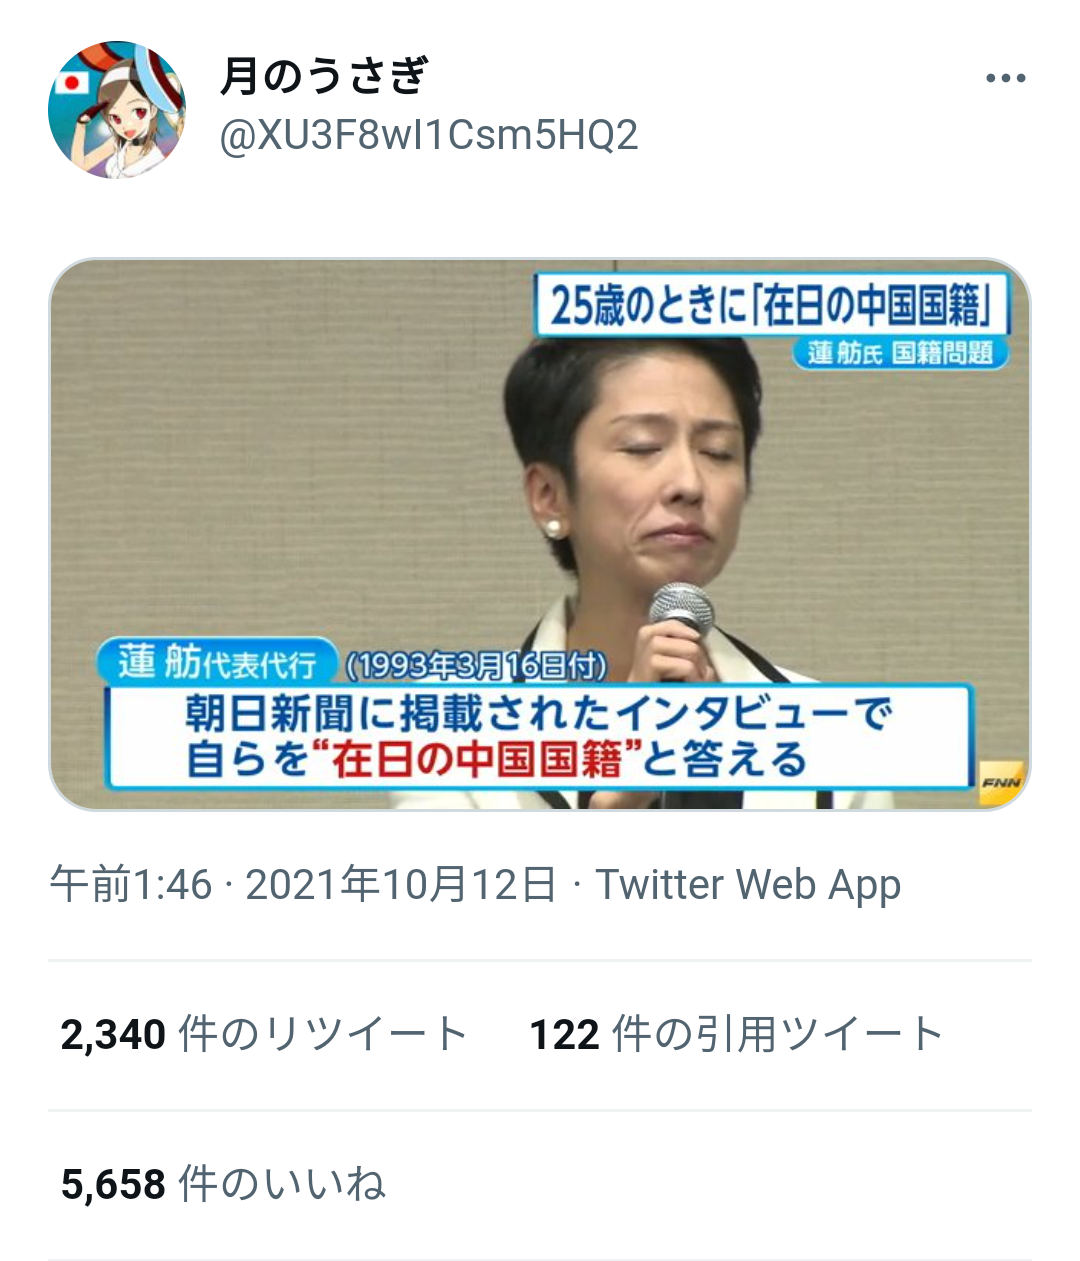Image resolution: width=1080 pixels, height=1261 pixels.
Task: Click the 月のうさぎ display name
Action: click(324, 76)
